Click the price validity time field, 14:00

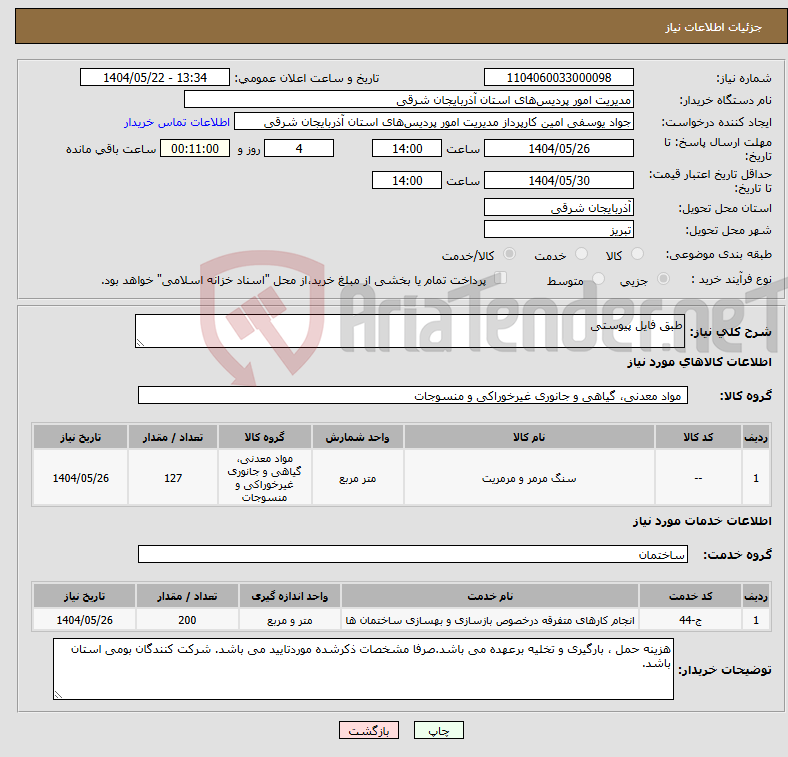(407, 180)
